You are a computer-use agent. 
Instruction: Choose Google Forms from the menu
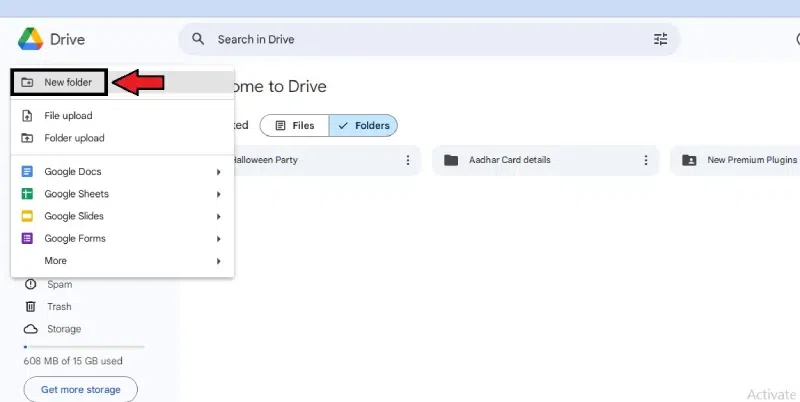122,238
